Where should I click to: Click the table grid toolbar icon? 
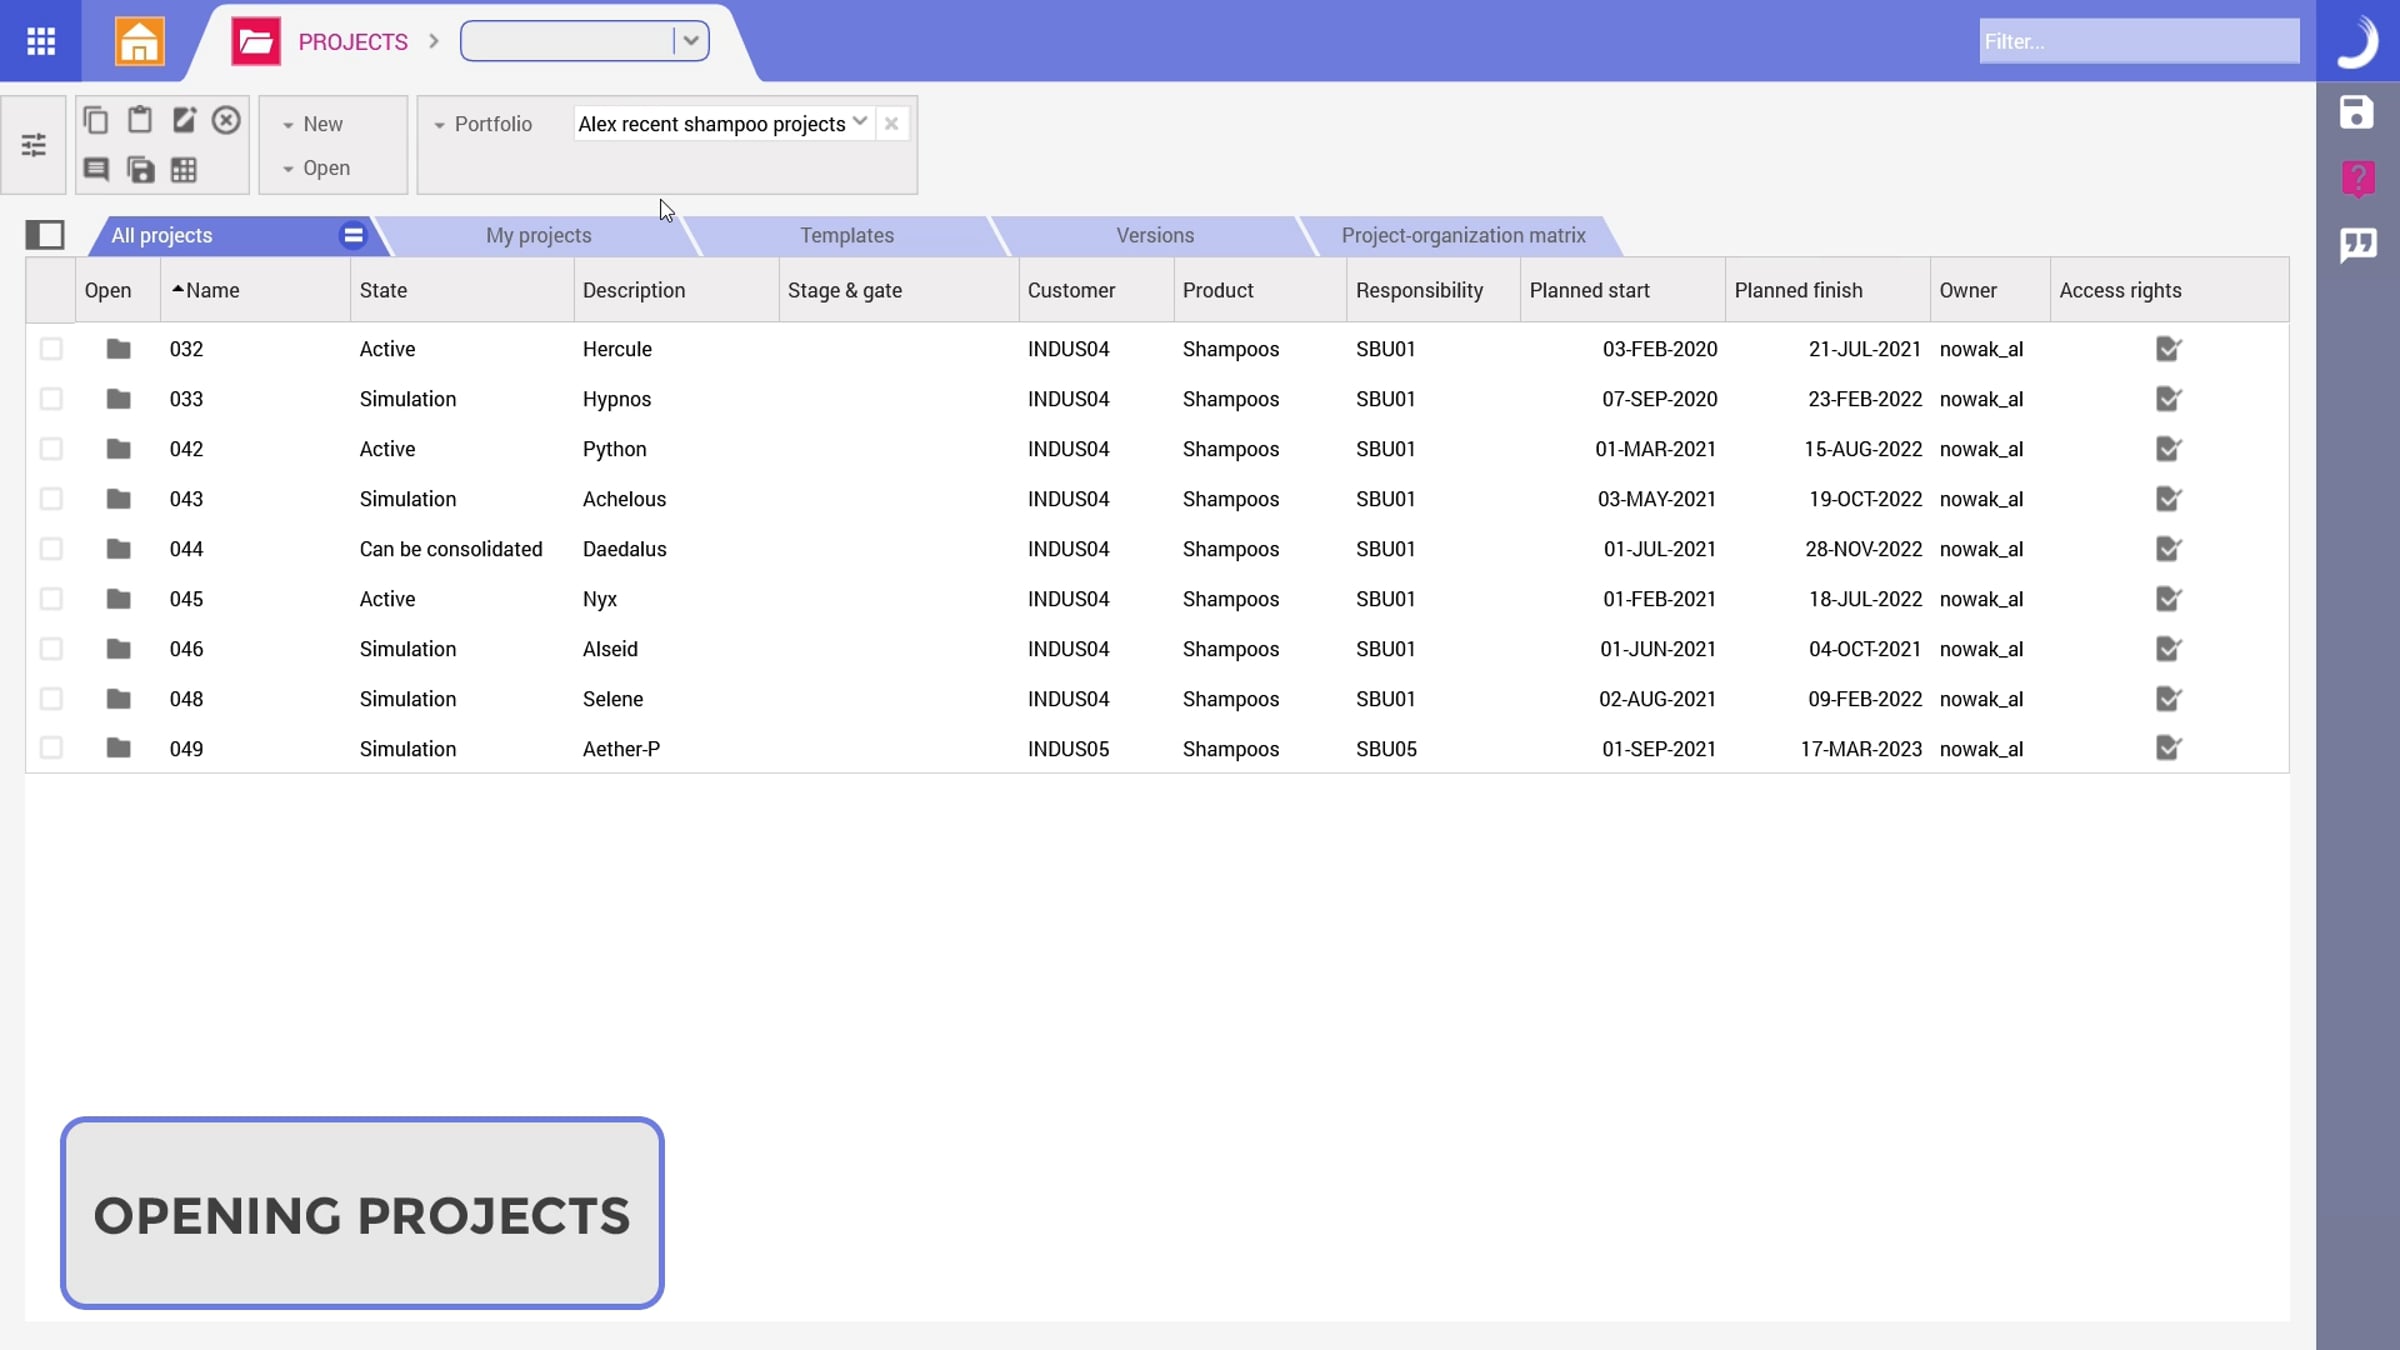click(184, 170)
